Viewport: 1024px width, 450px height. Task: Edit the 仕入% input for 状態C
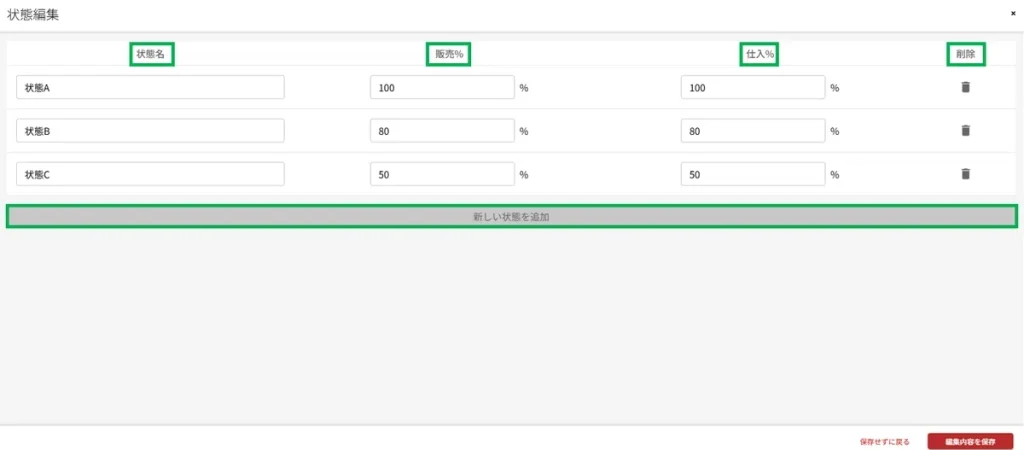click(x=752, y=174)
